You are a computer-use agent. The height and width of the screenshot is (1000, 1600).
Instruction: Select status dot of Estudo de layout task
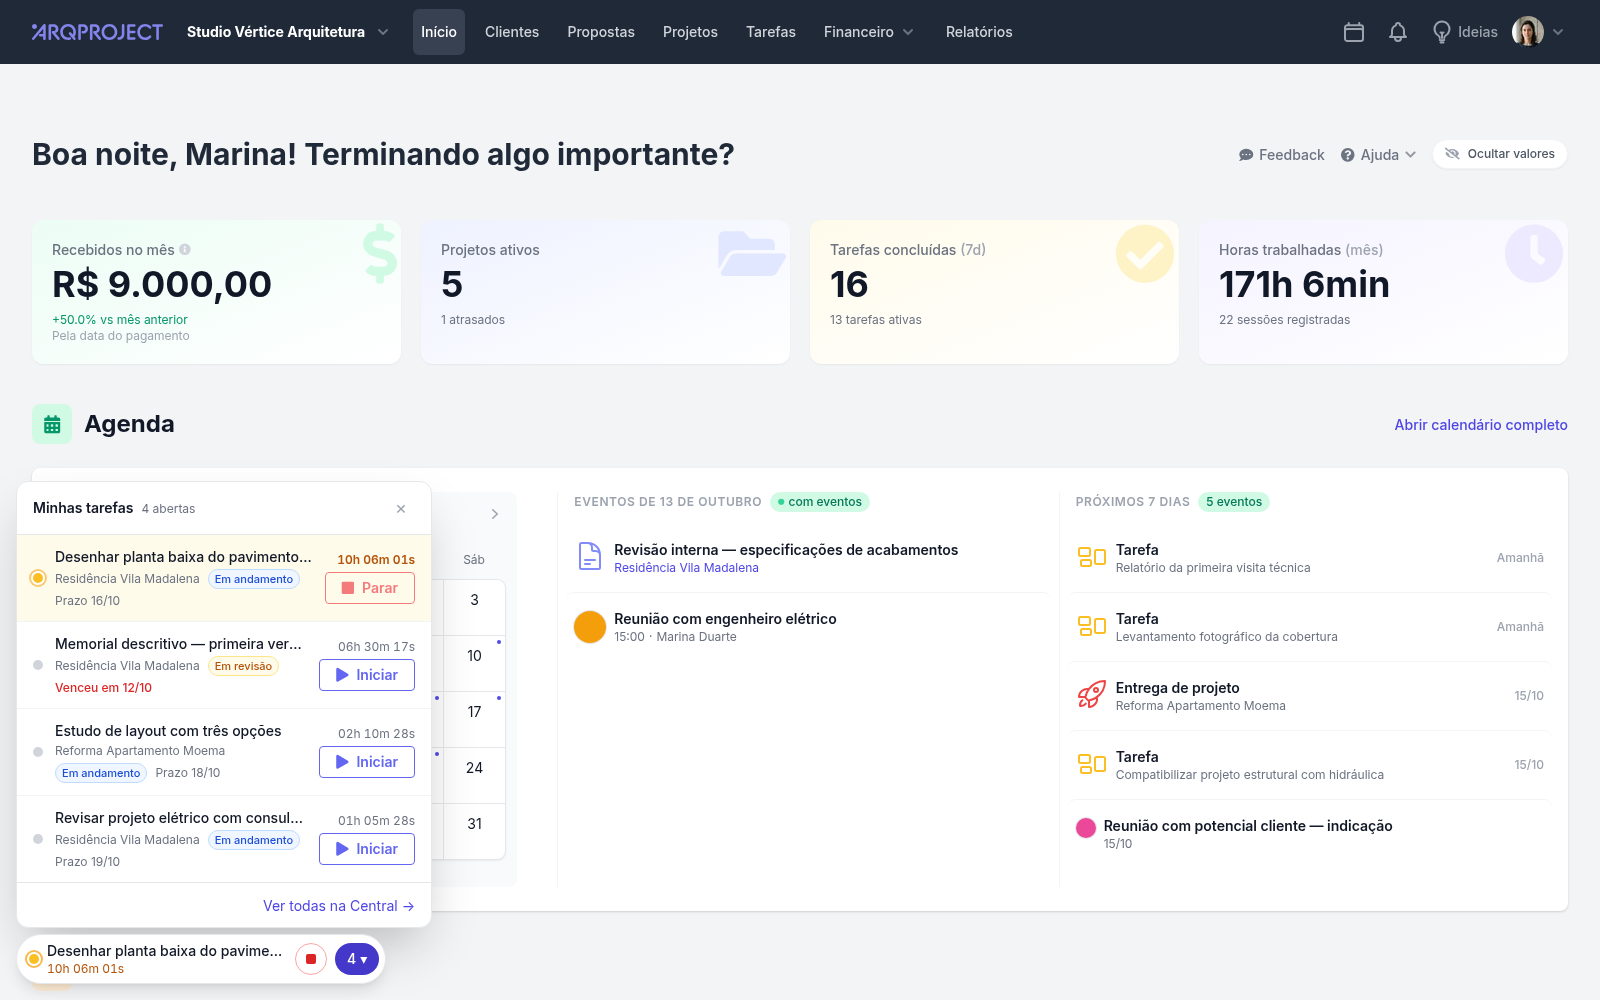tap(38, 752)
